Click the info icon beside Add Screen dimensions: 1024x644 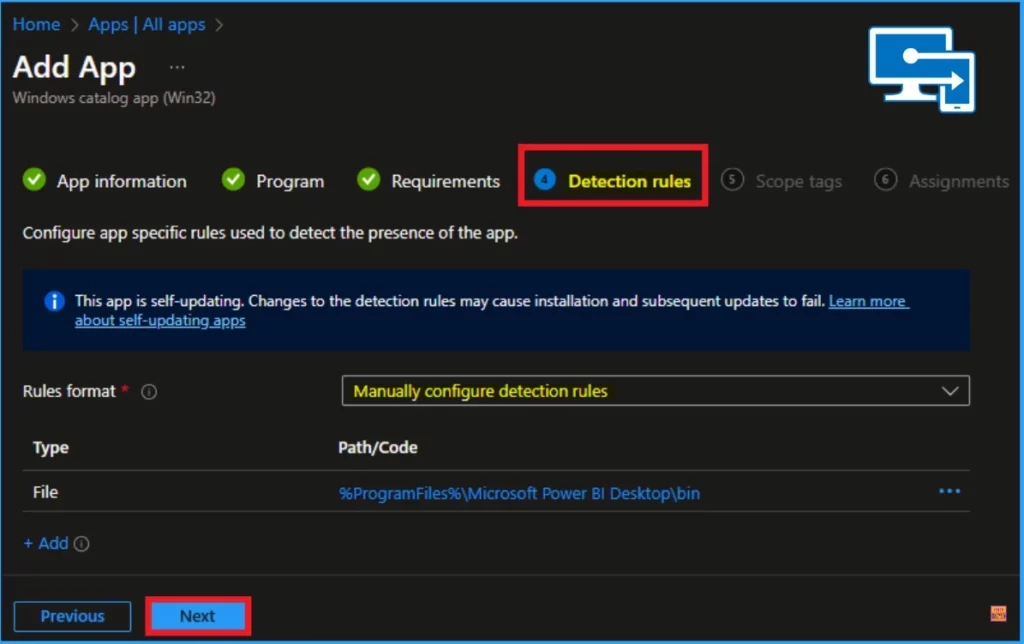pos(82,543)
